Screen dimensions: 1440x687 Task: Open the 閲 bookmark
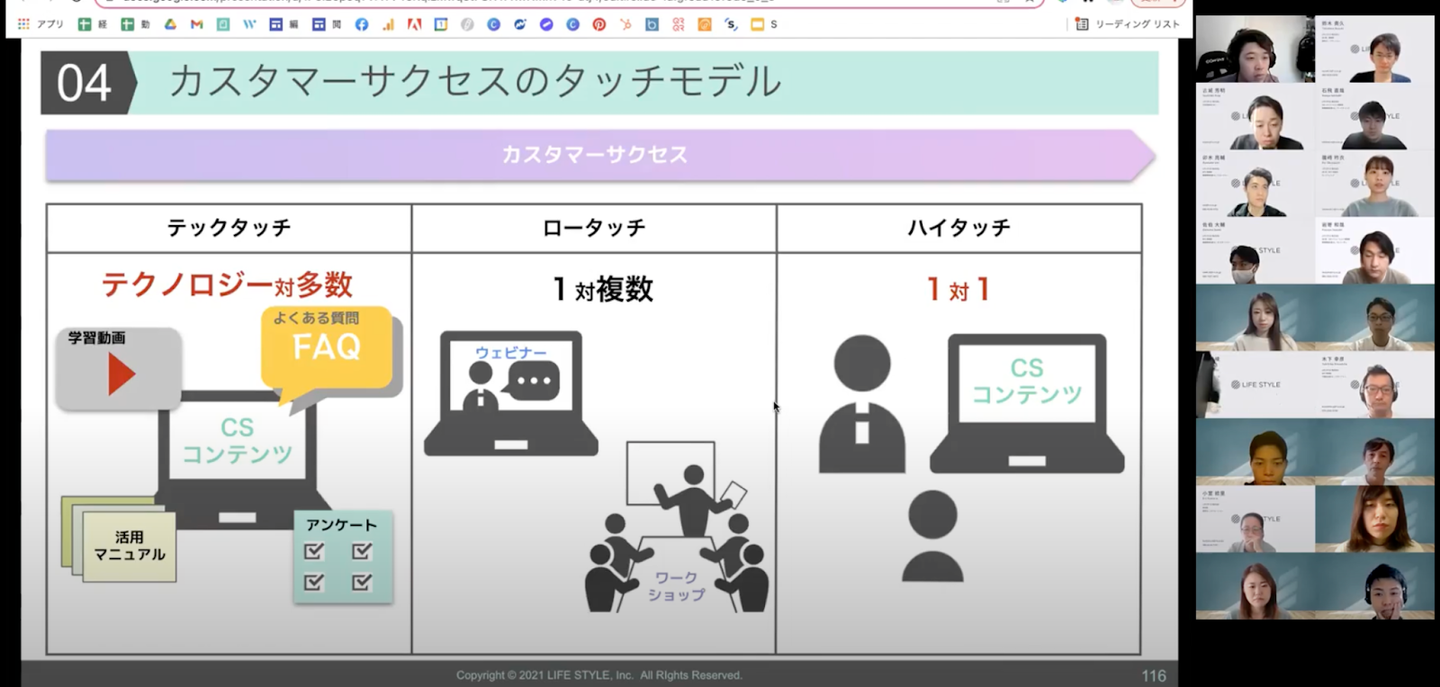coord(327,24)
